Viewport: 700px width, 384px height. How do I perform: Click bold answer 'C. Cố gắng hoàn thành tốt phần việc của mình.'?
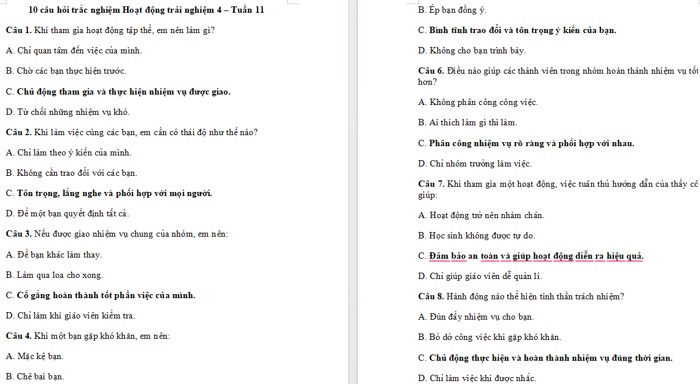pos(100,295)
